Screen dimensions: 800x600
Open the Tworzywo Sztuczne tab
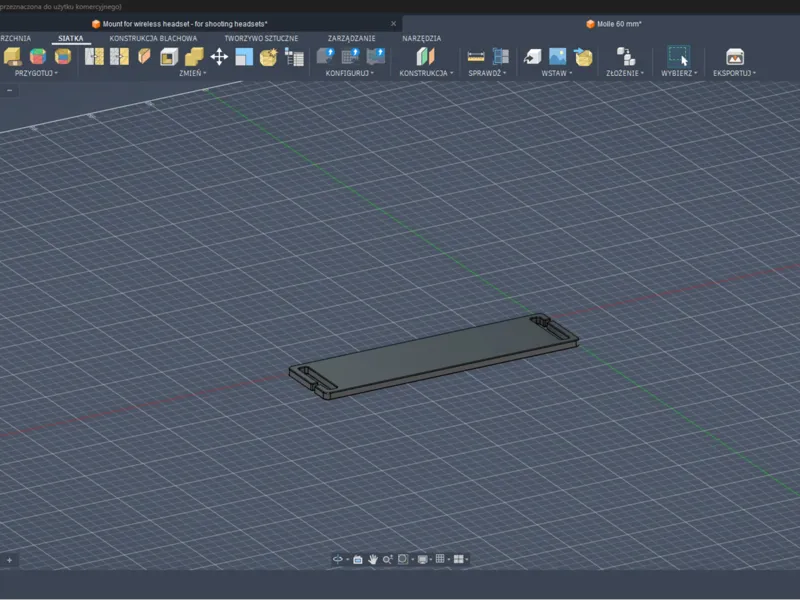(261, 38)
